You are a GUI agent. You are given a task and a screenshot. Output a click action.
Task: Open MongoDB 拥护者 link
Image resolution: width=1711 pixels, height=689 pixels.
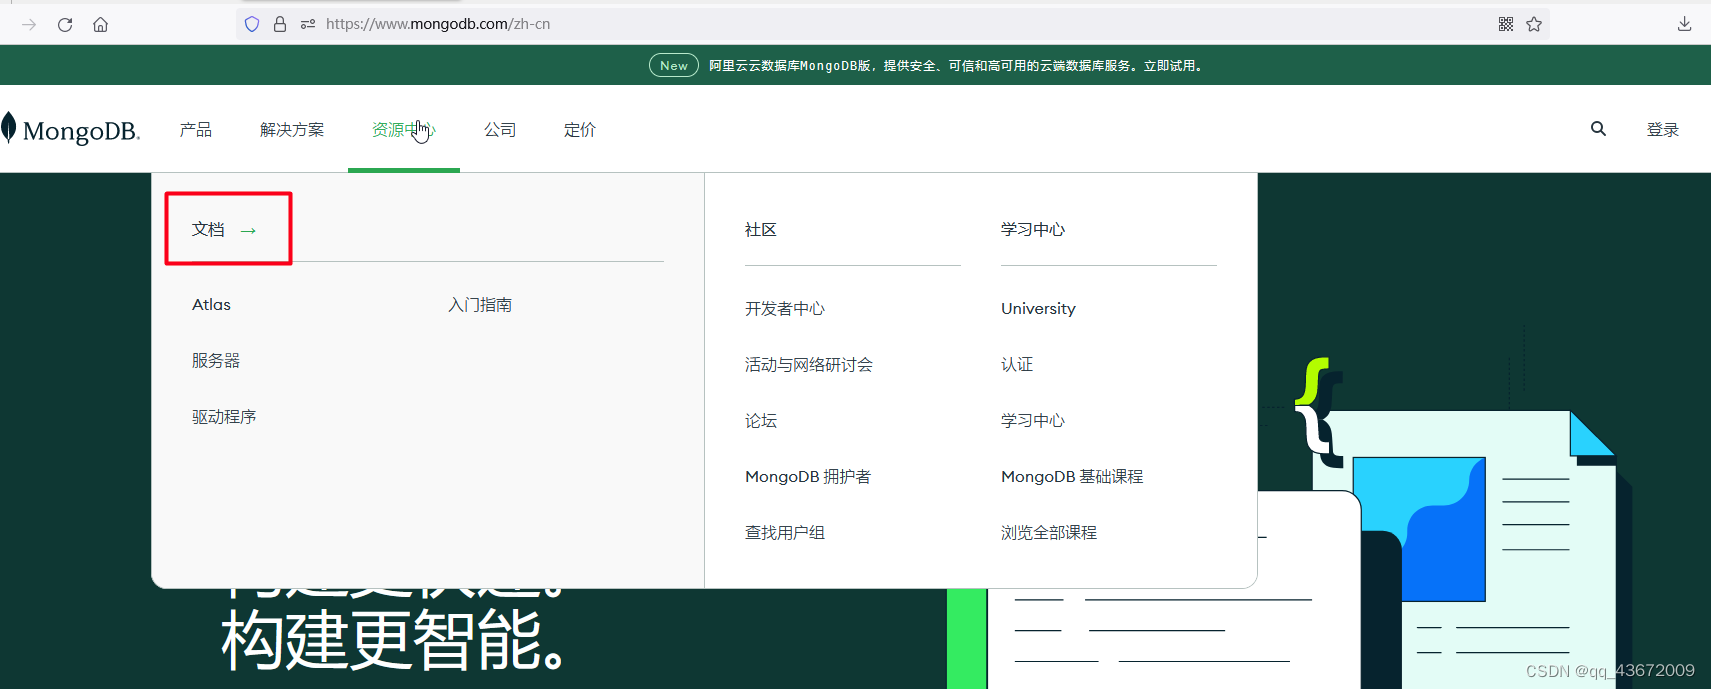tap(808, 477)
